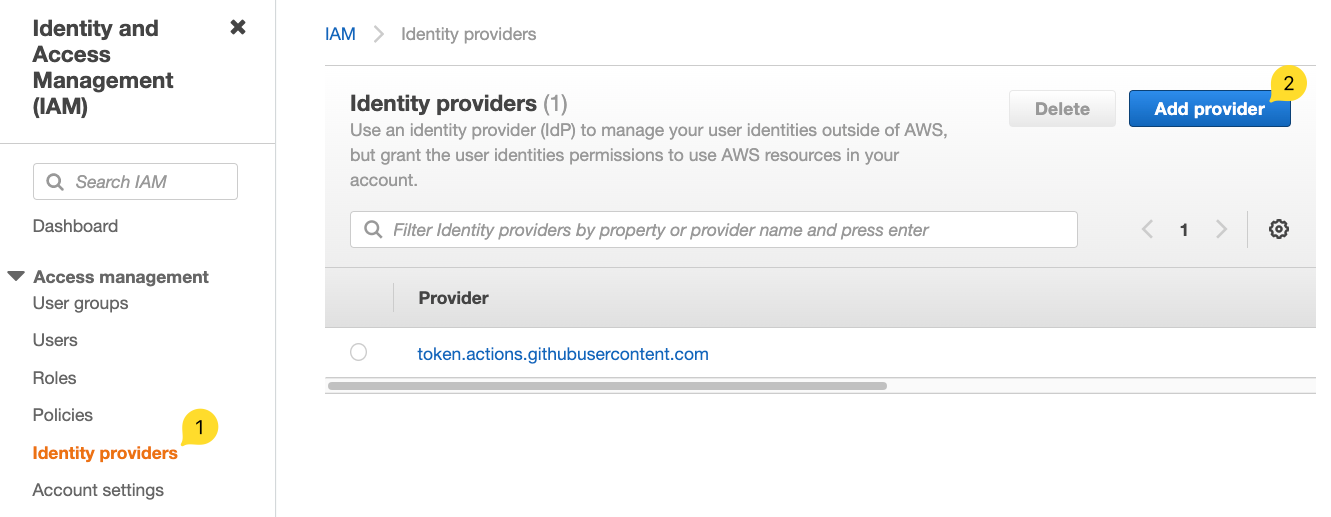Open token.actions.githubusercontent.com provider link
Image resolution: width=1331 pixels, height=517 pixels.
click(562, 354)
